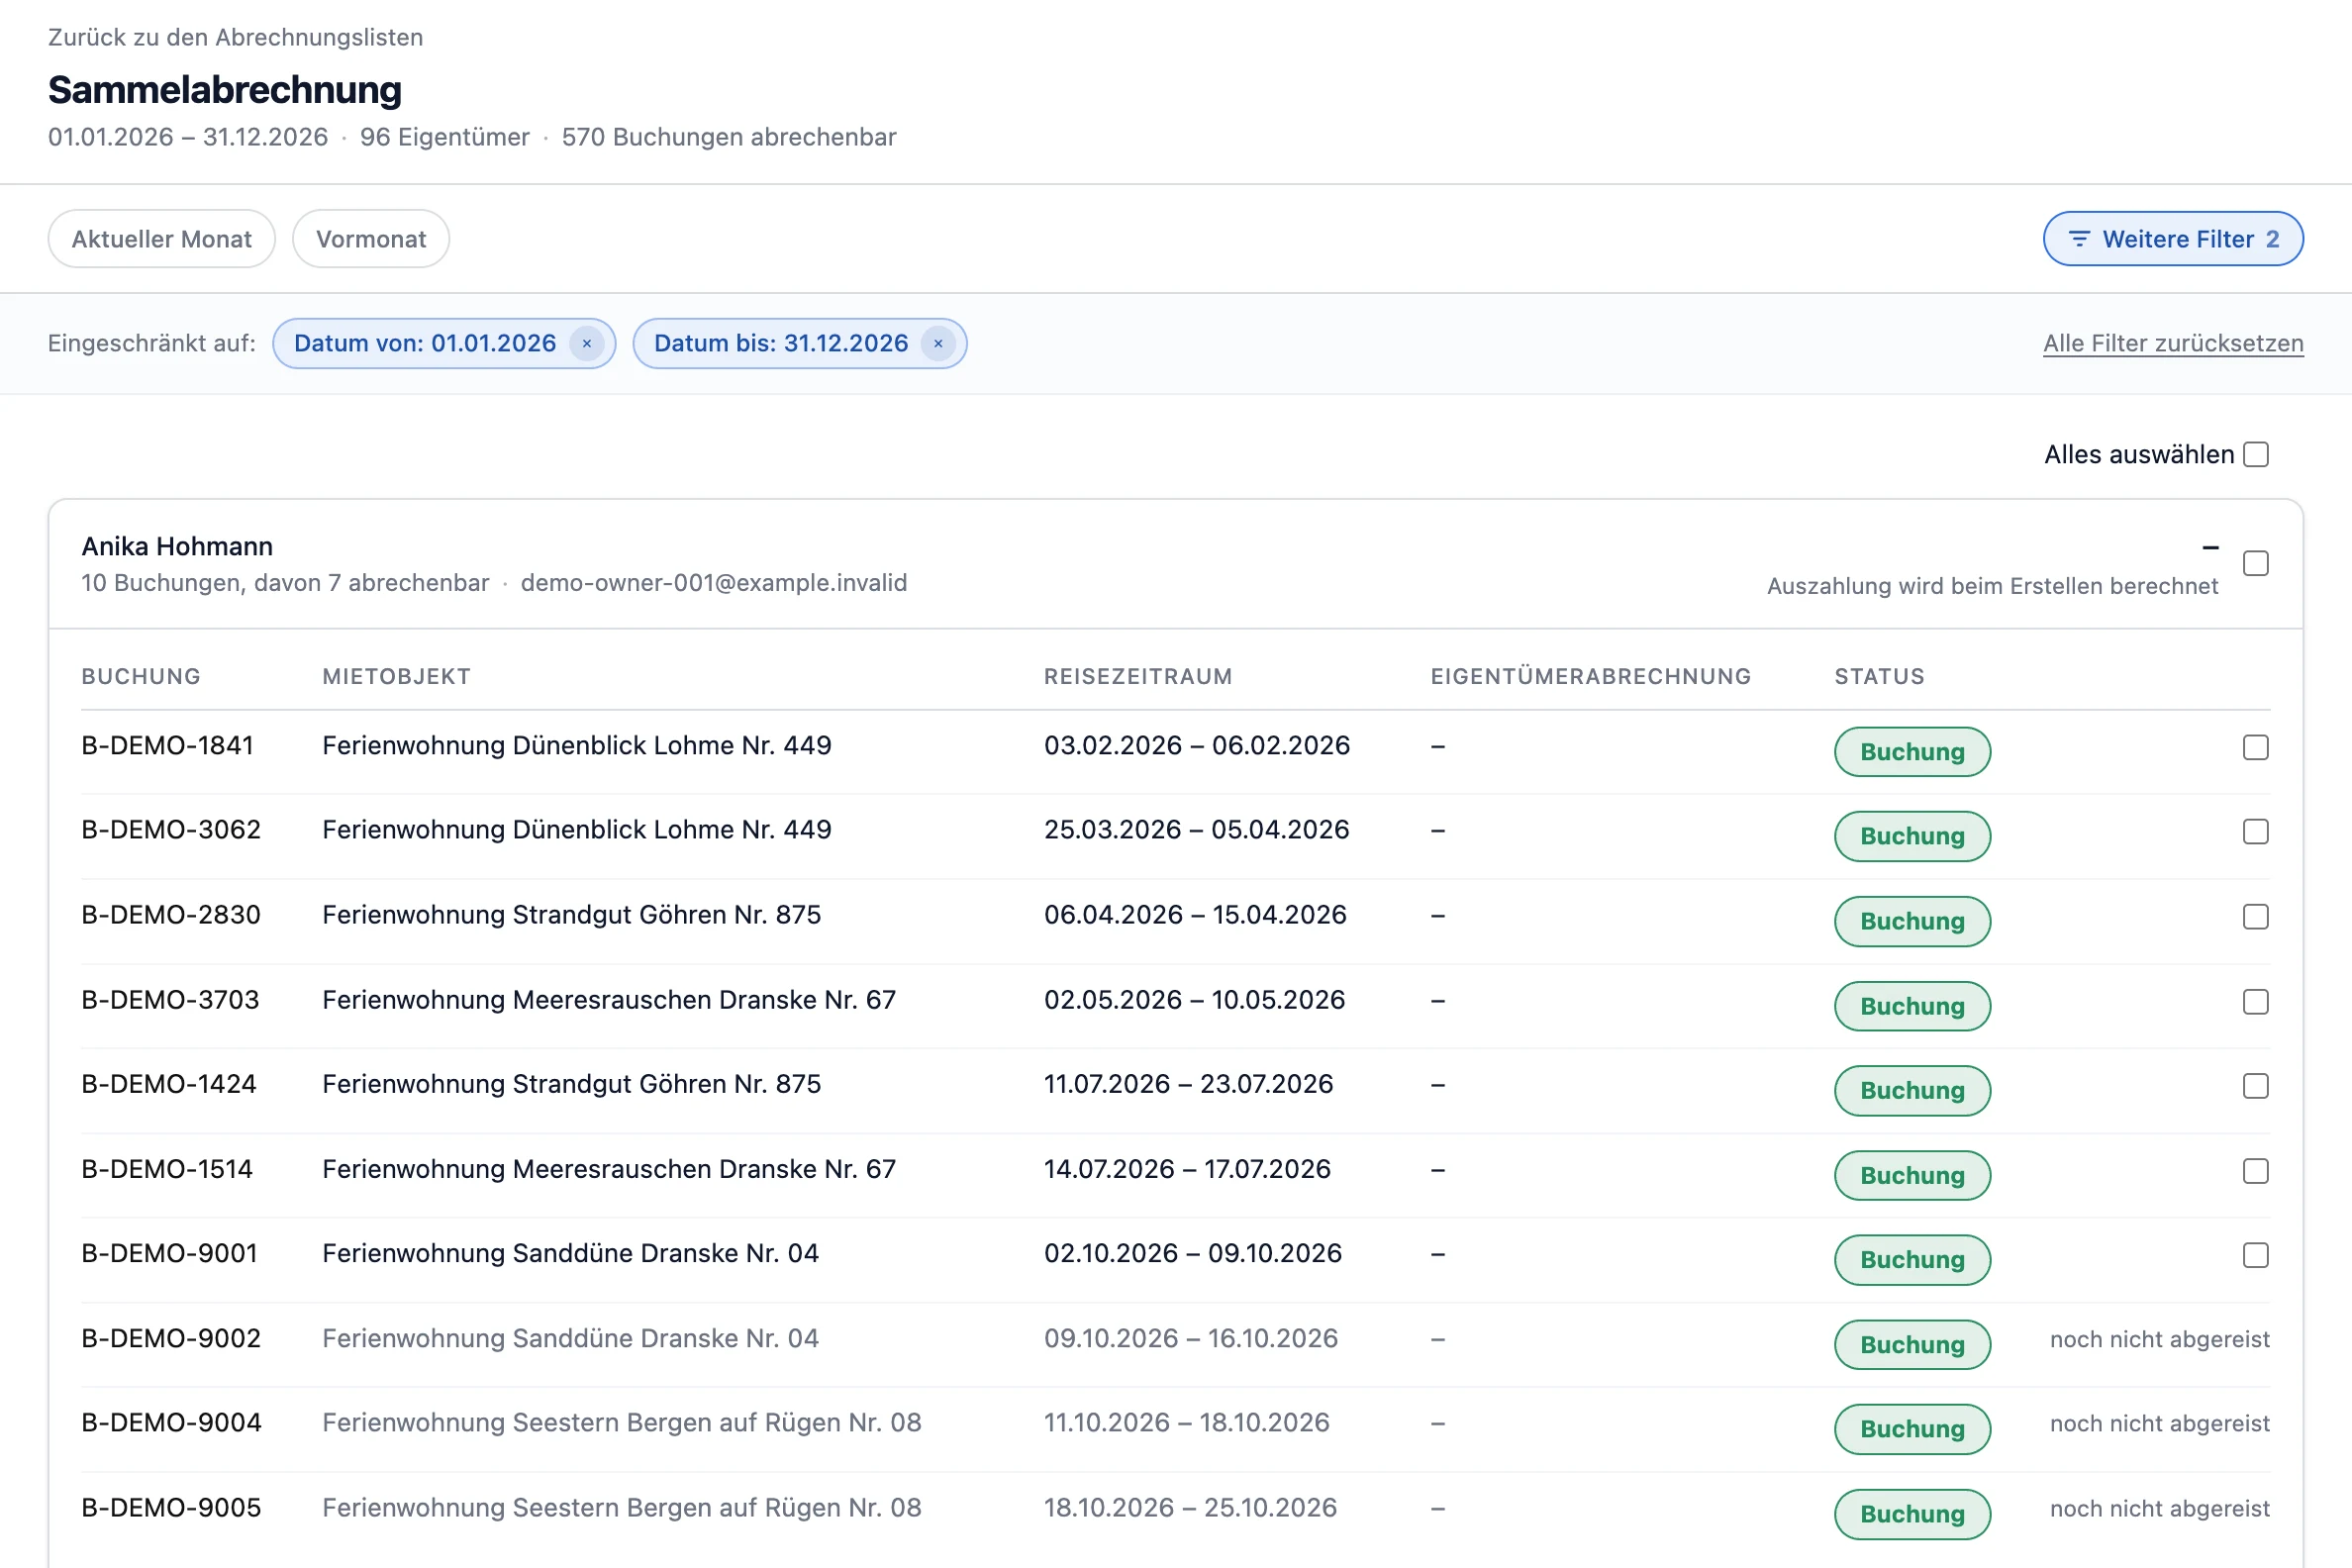Tick the Alles auswählen checkbox
Screen dimensions: 2352x1568
click(x=2256, y=454)
